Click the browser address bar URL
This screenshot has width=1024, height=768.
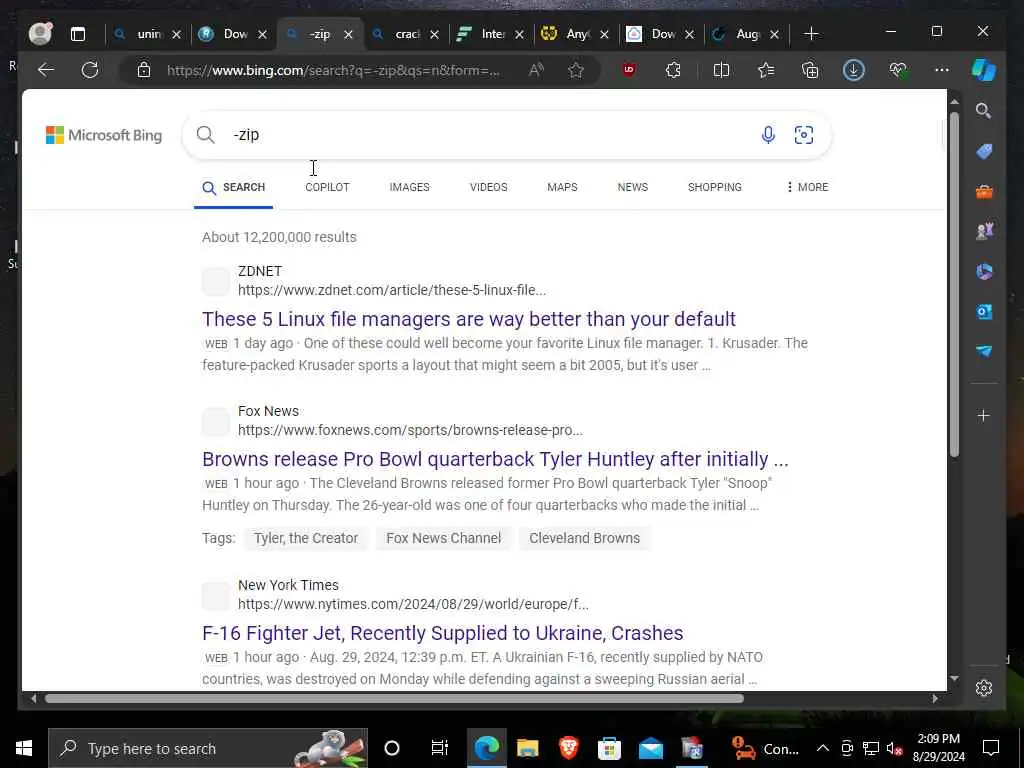(333, 70)
